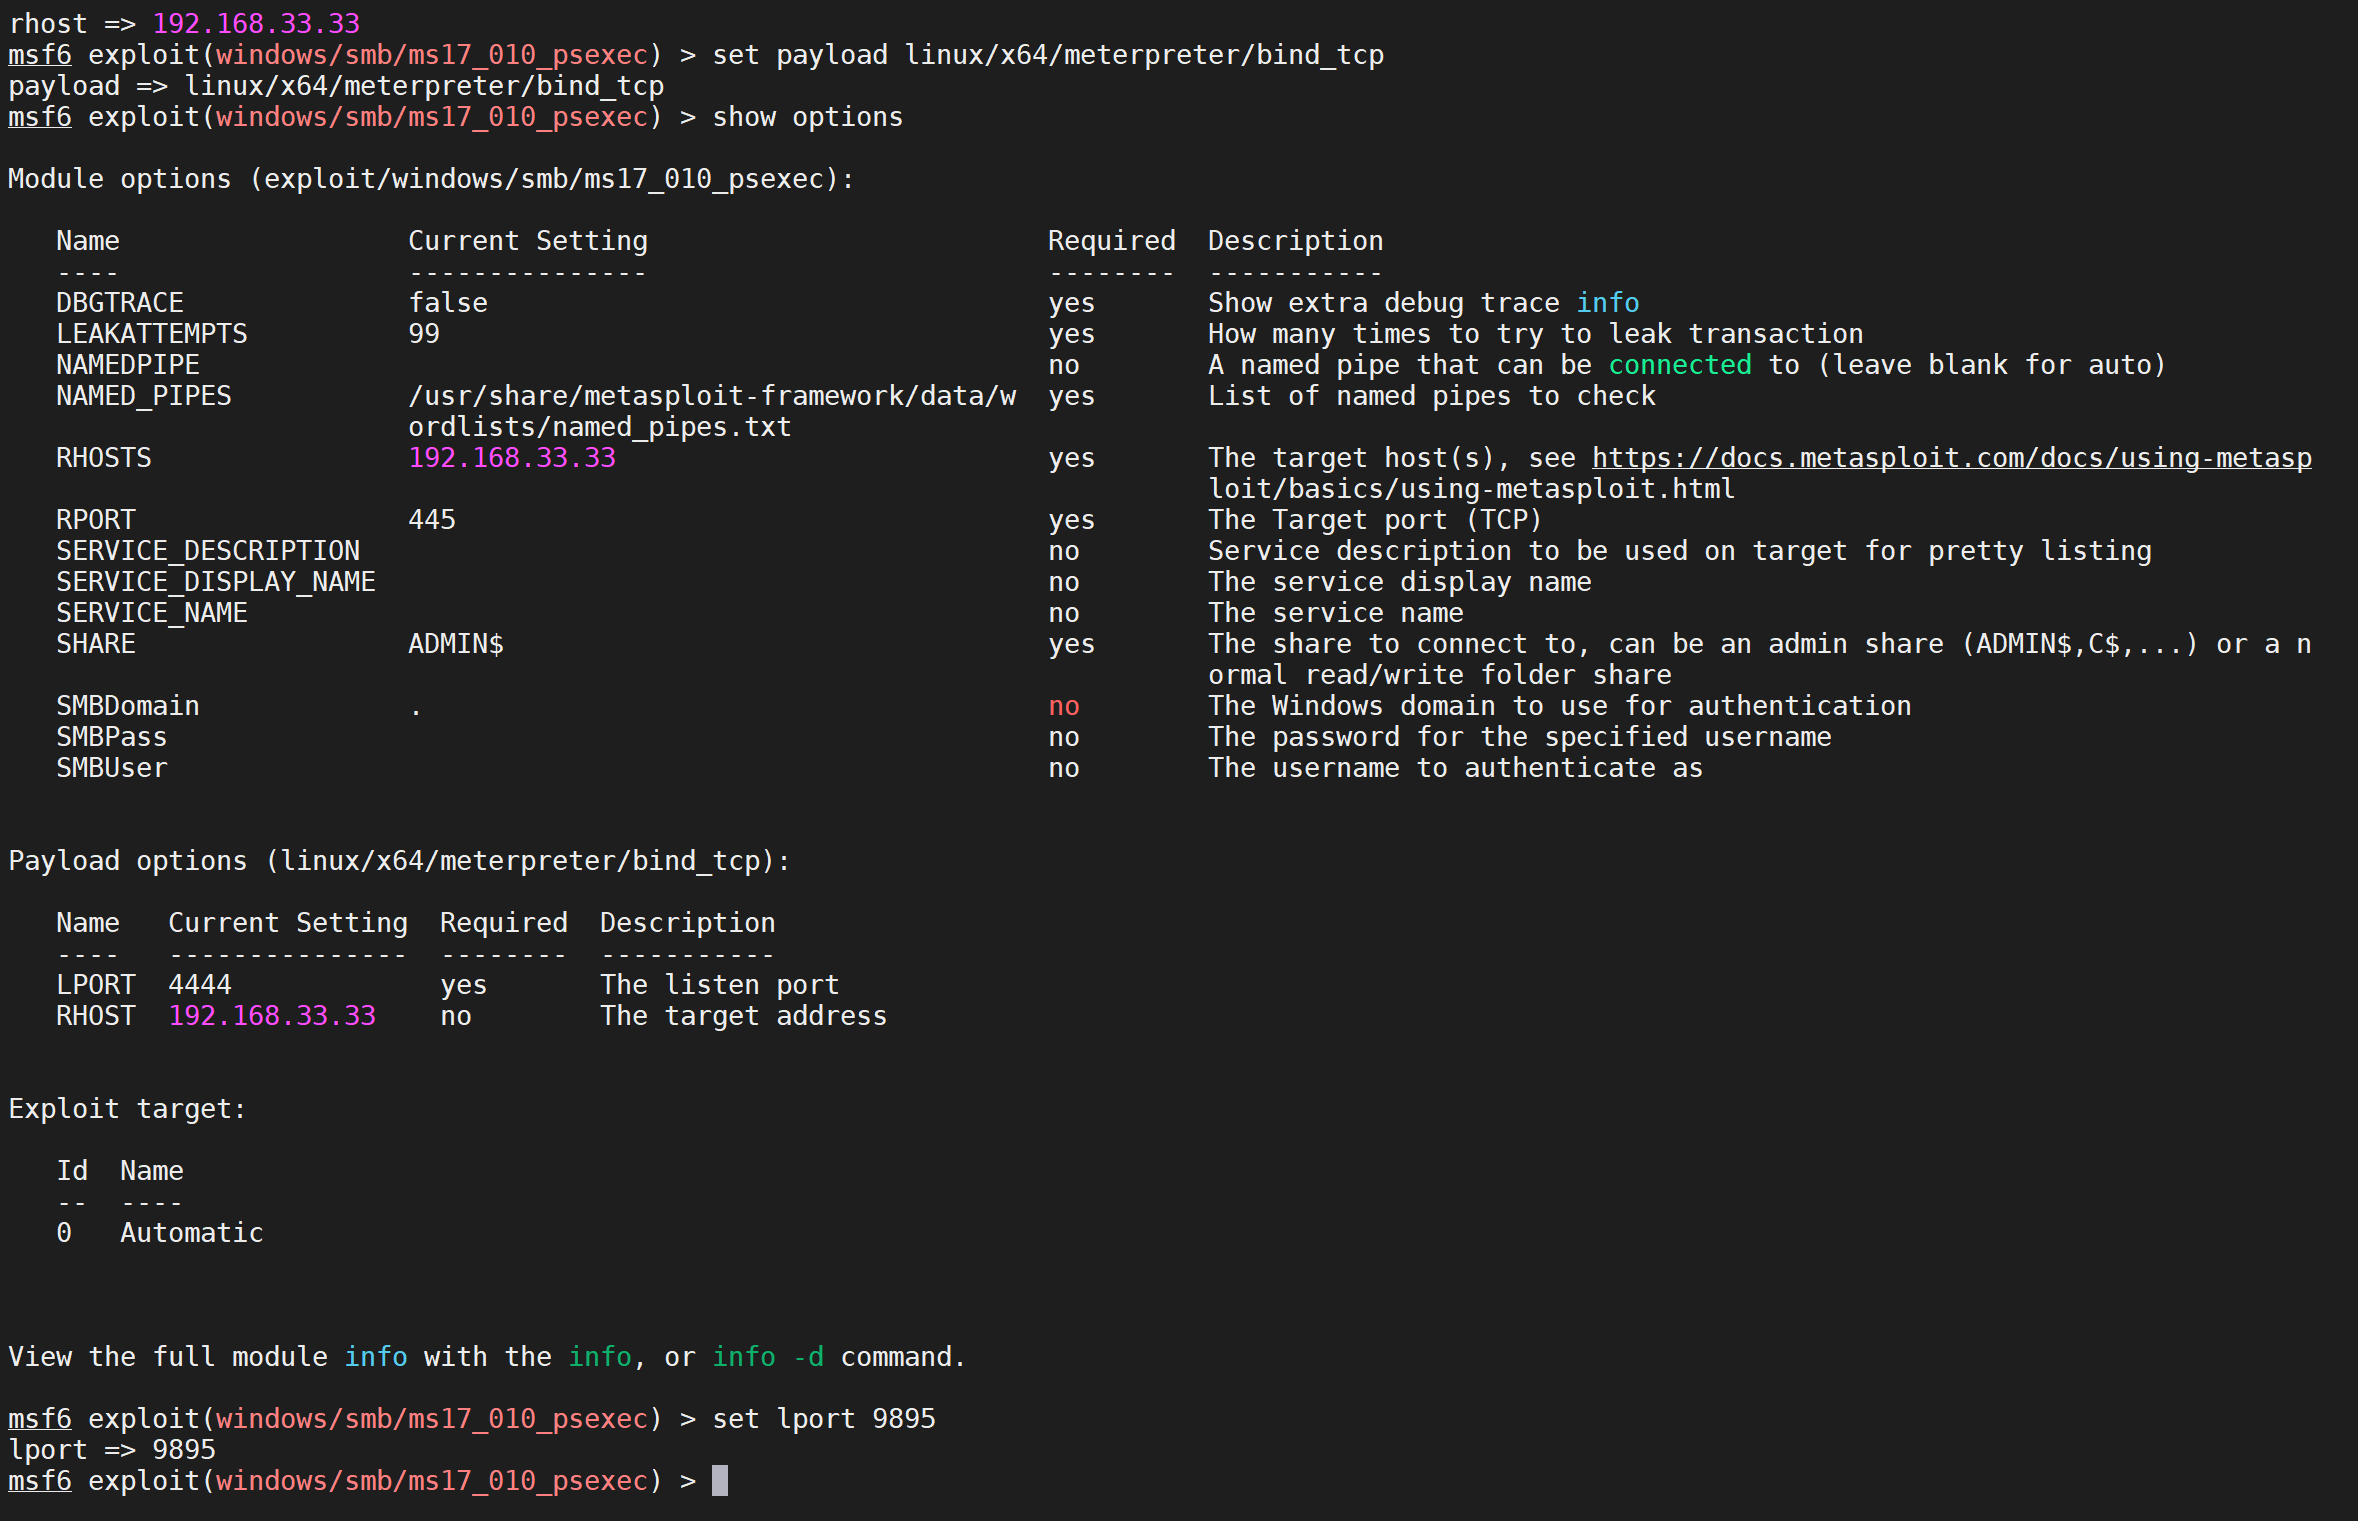Click RHOSTS value 192.168.33.33
Image resolution: width=2358 pixels, height=1521 pixels.
[x=511, y=458]
